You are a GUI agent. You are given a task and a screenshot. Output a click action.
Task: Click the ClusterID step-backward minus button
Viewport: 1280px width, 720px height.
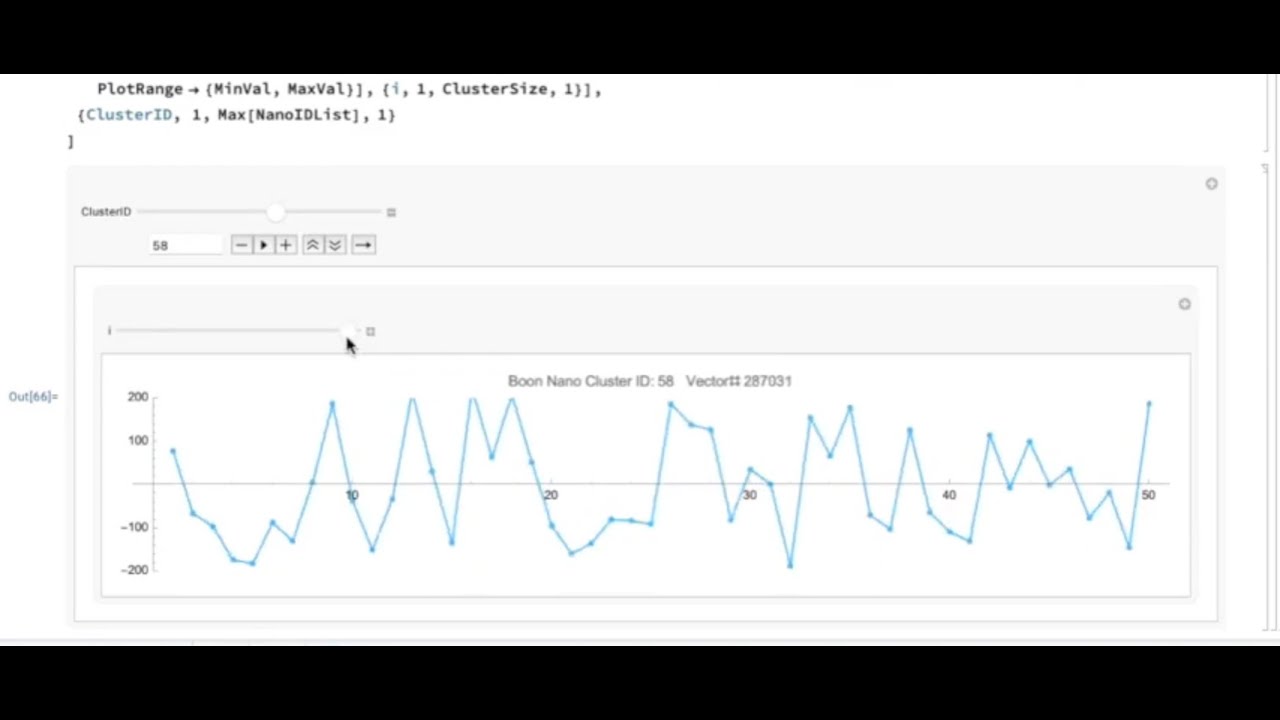point(241,245)
